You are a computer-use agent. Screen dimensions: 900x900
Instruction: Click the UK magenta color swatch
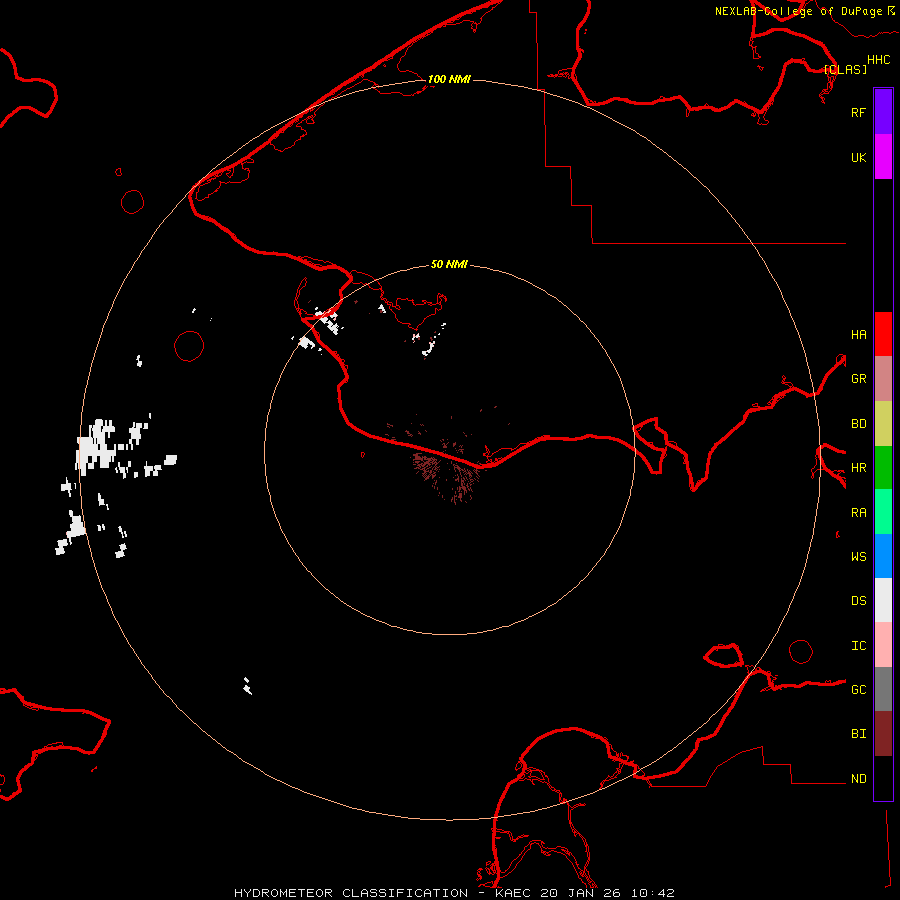pos(883,157)
